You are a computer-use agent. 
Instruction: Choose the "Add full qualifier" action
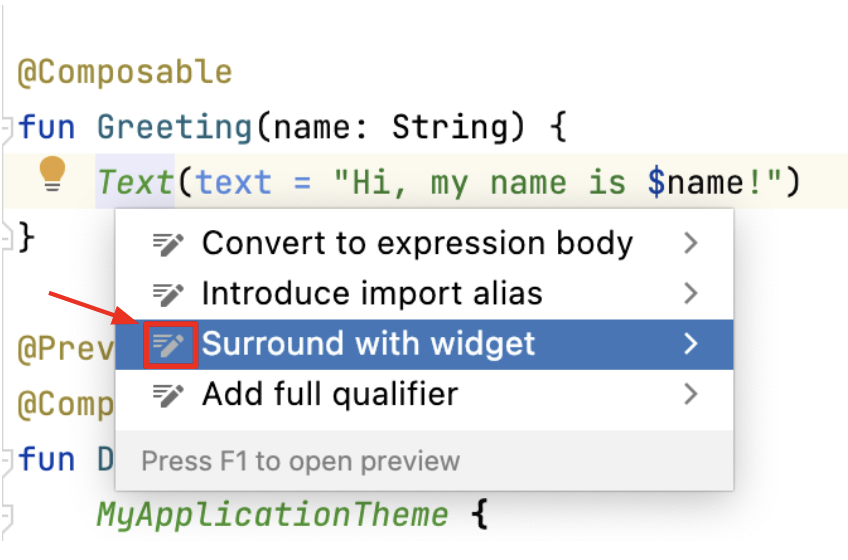coord(330,395)
